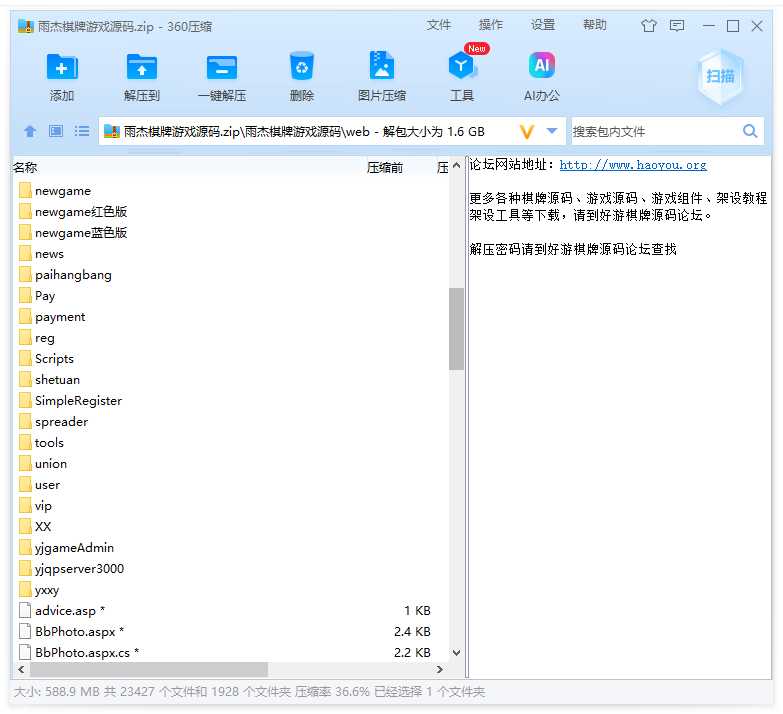This screenshot has height=714, width=783.
Task: Select the vip folder
Action: pyautogui.click(x=35, y=505)
